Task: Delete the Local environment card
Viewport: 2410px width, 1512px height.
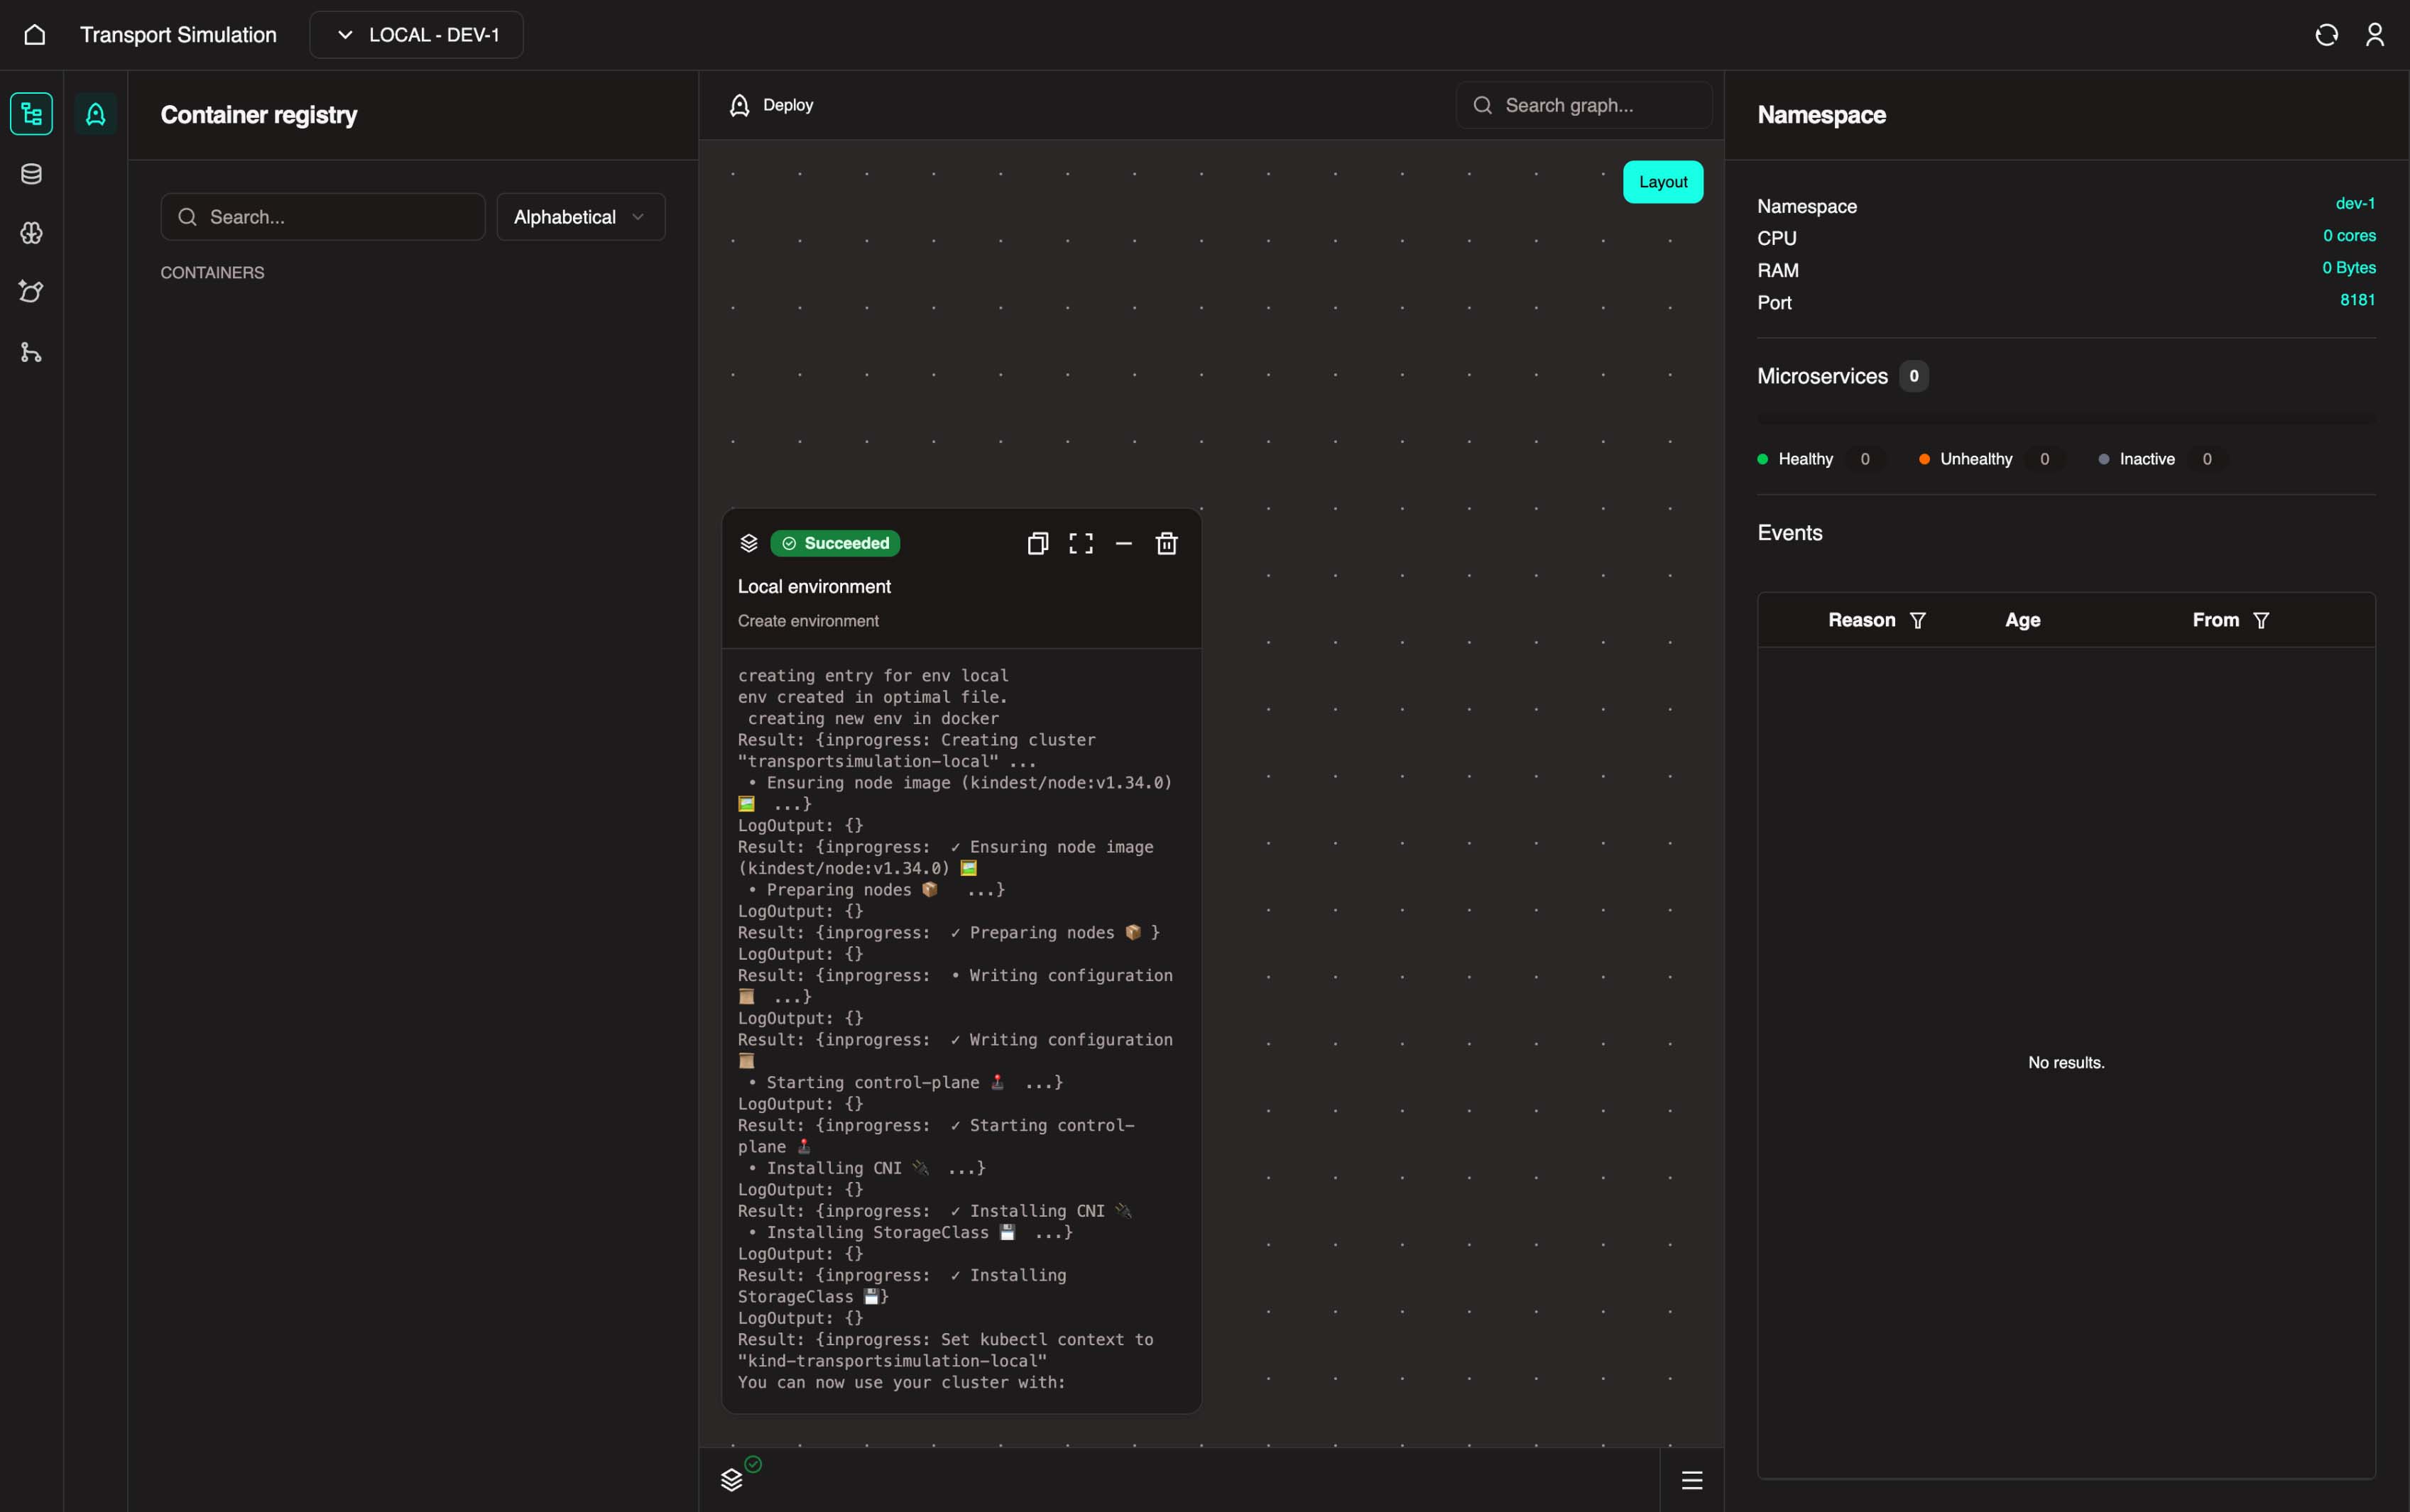Action: point(1167,543)
